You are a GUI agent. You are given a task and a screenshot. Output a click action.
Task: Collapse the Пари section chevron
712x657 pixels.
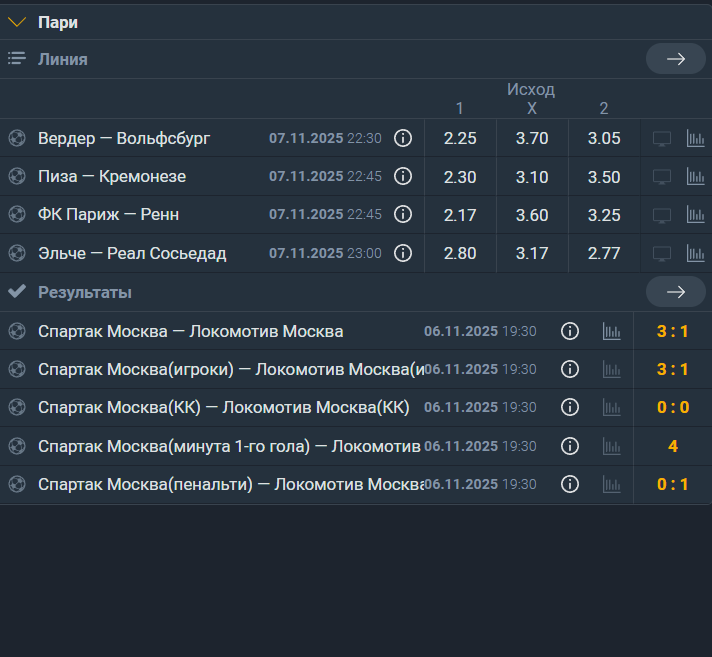pyautogui.click(x=17, y=22)
